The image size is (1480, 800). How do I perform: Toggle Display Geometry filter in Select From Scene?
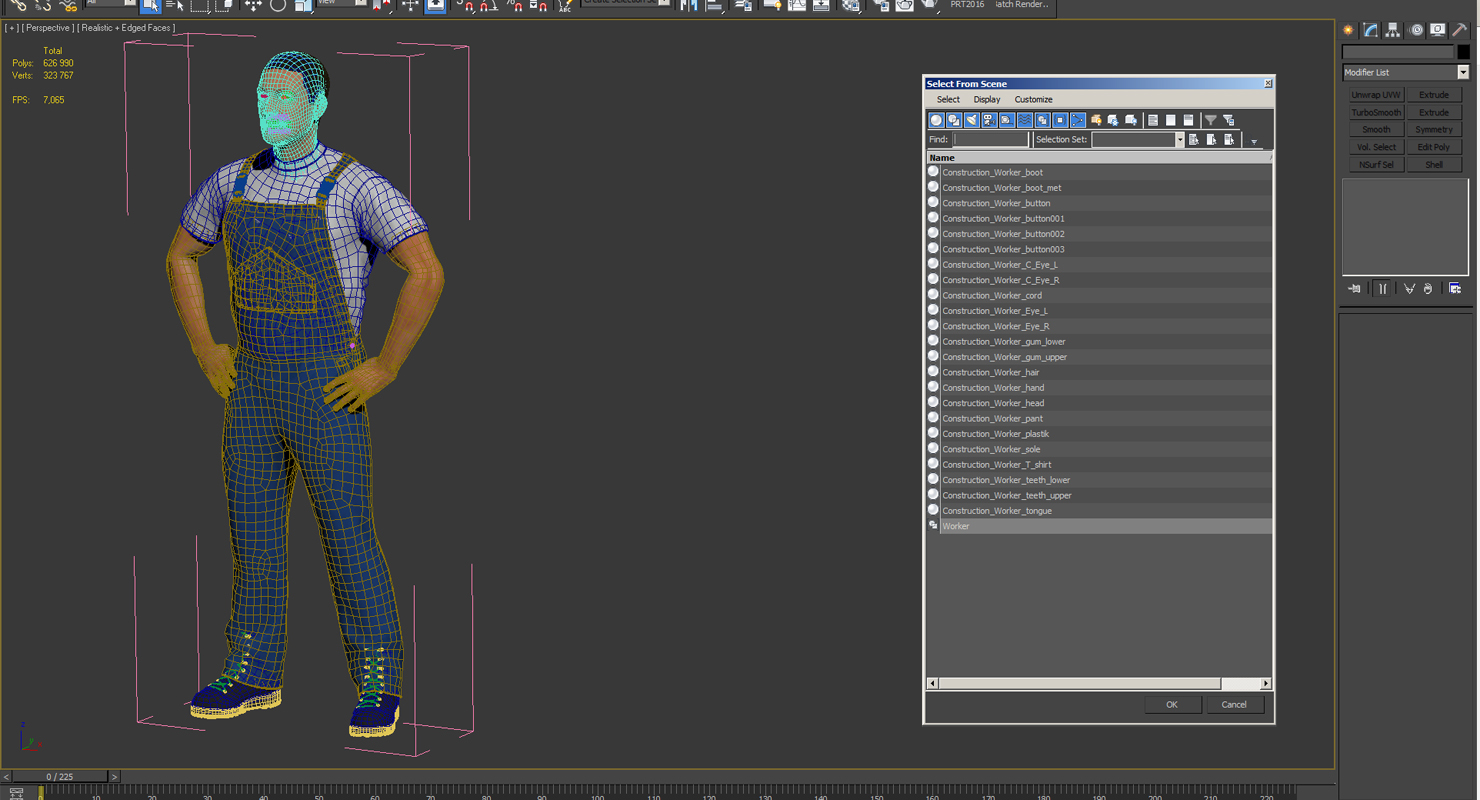936,120
